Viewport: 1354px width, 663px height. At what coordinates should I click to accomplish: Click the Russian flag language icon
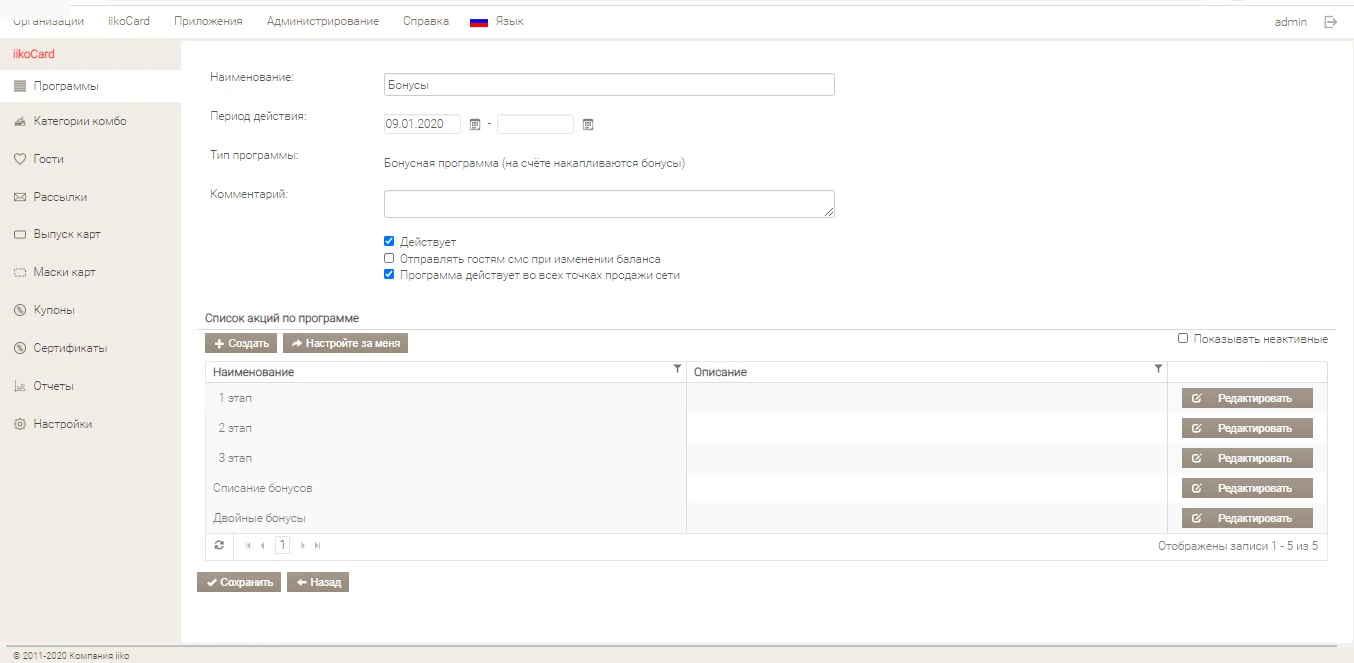pyautogui.click(x=479, y=22)
